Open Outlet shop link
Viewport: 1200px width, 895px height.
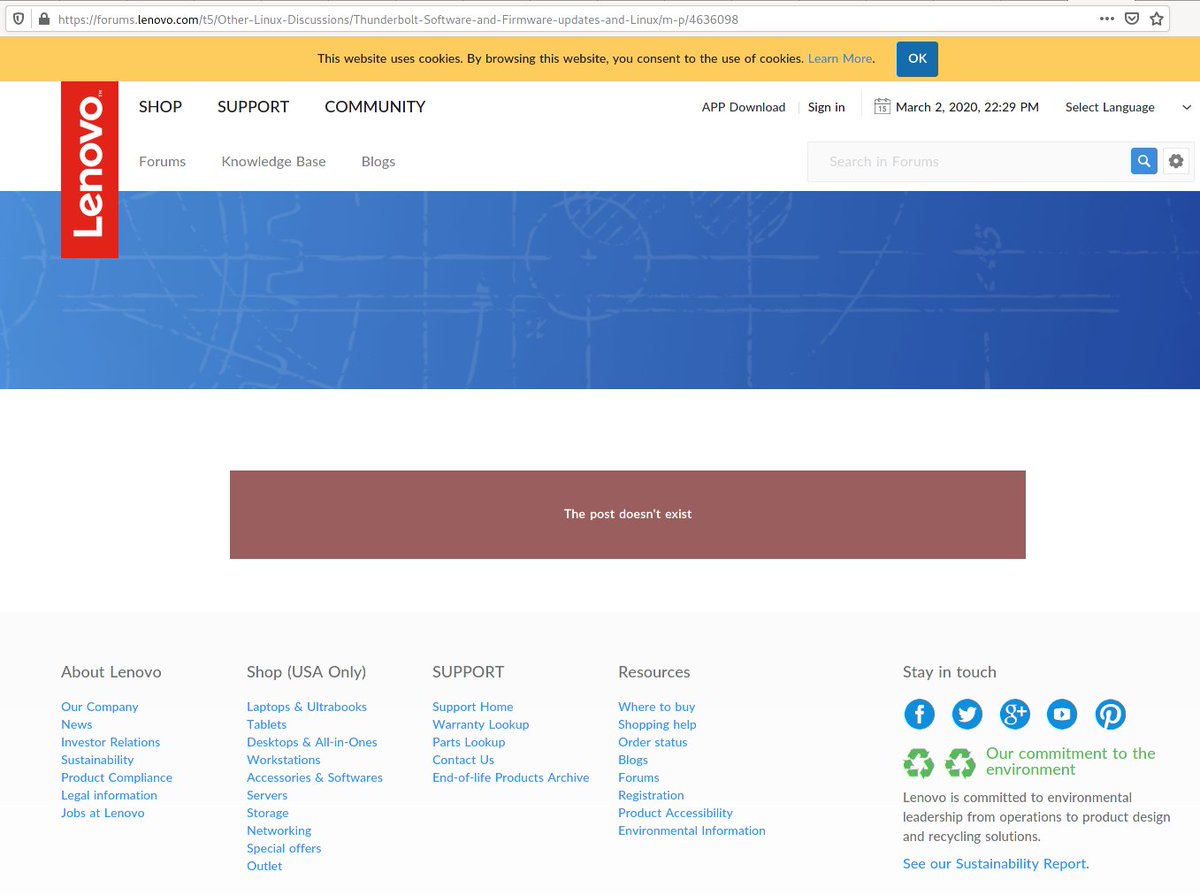pyautogui.click(x=264, y=866)
